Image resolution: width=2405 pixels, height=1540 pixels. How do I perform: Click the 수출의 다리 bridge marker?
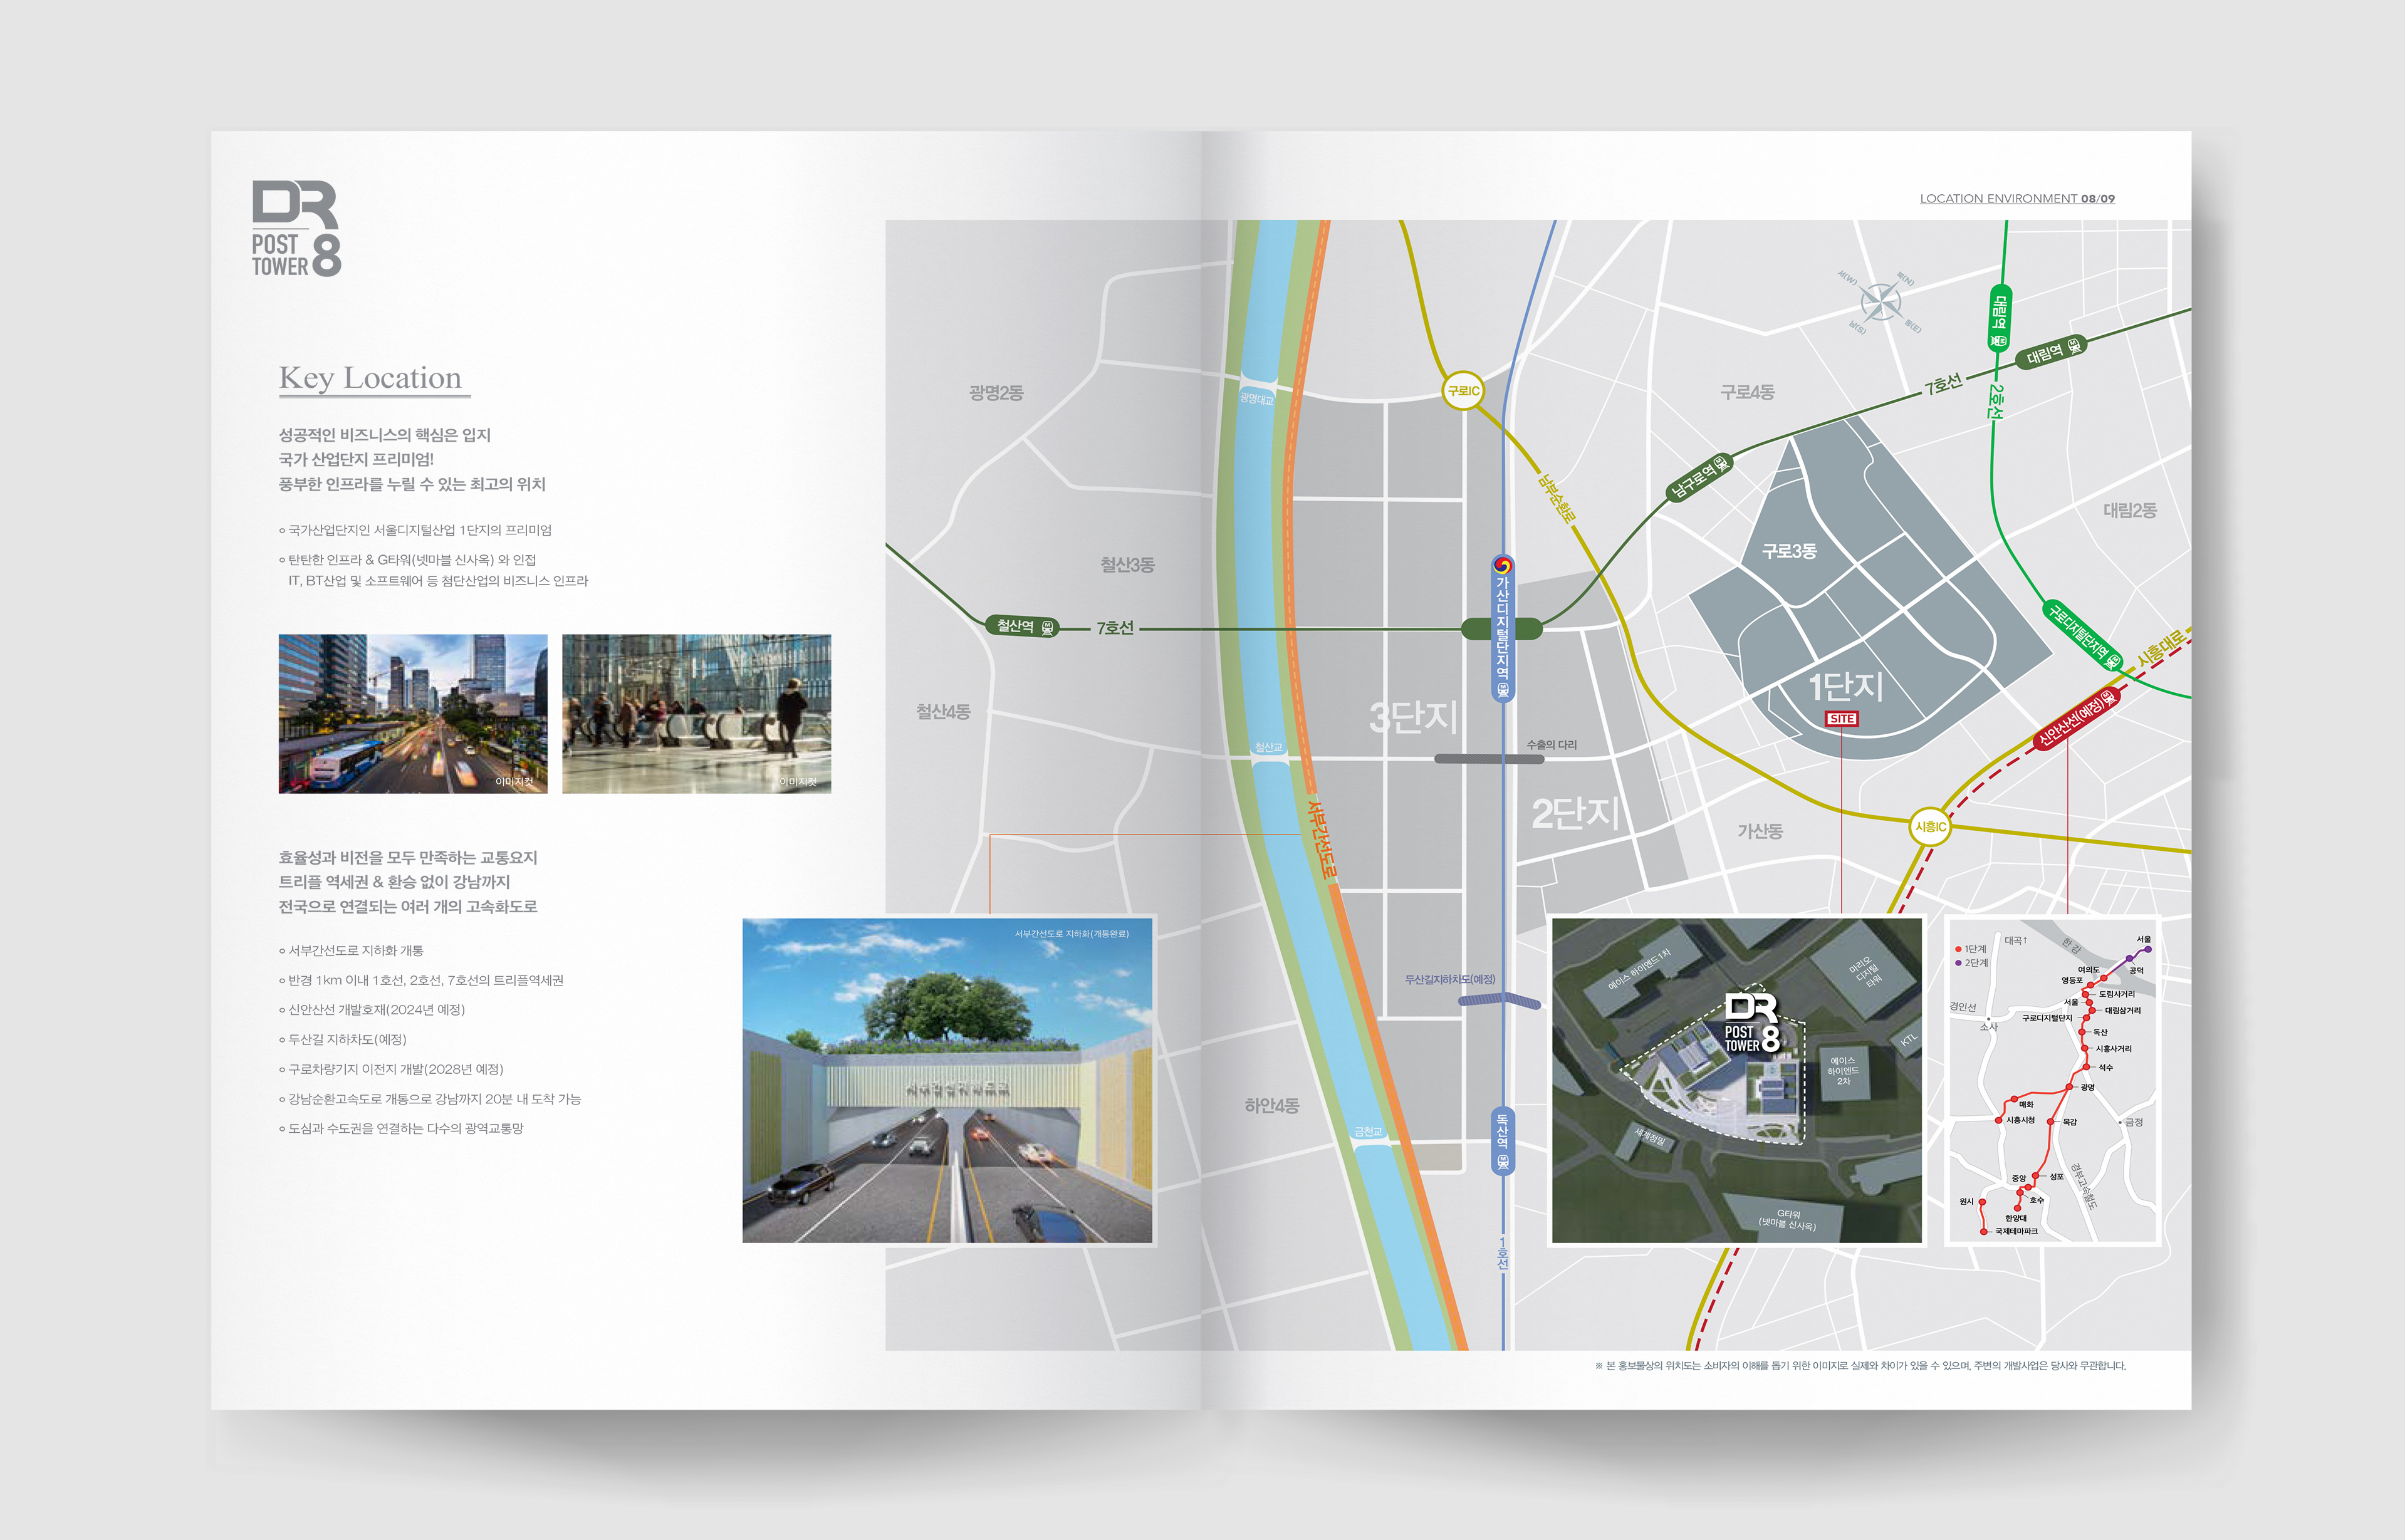coord(1490,758)
